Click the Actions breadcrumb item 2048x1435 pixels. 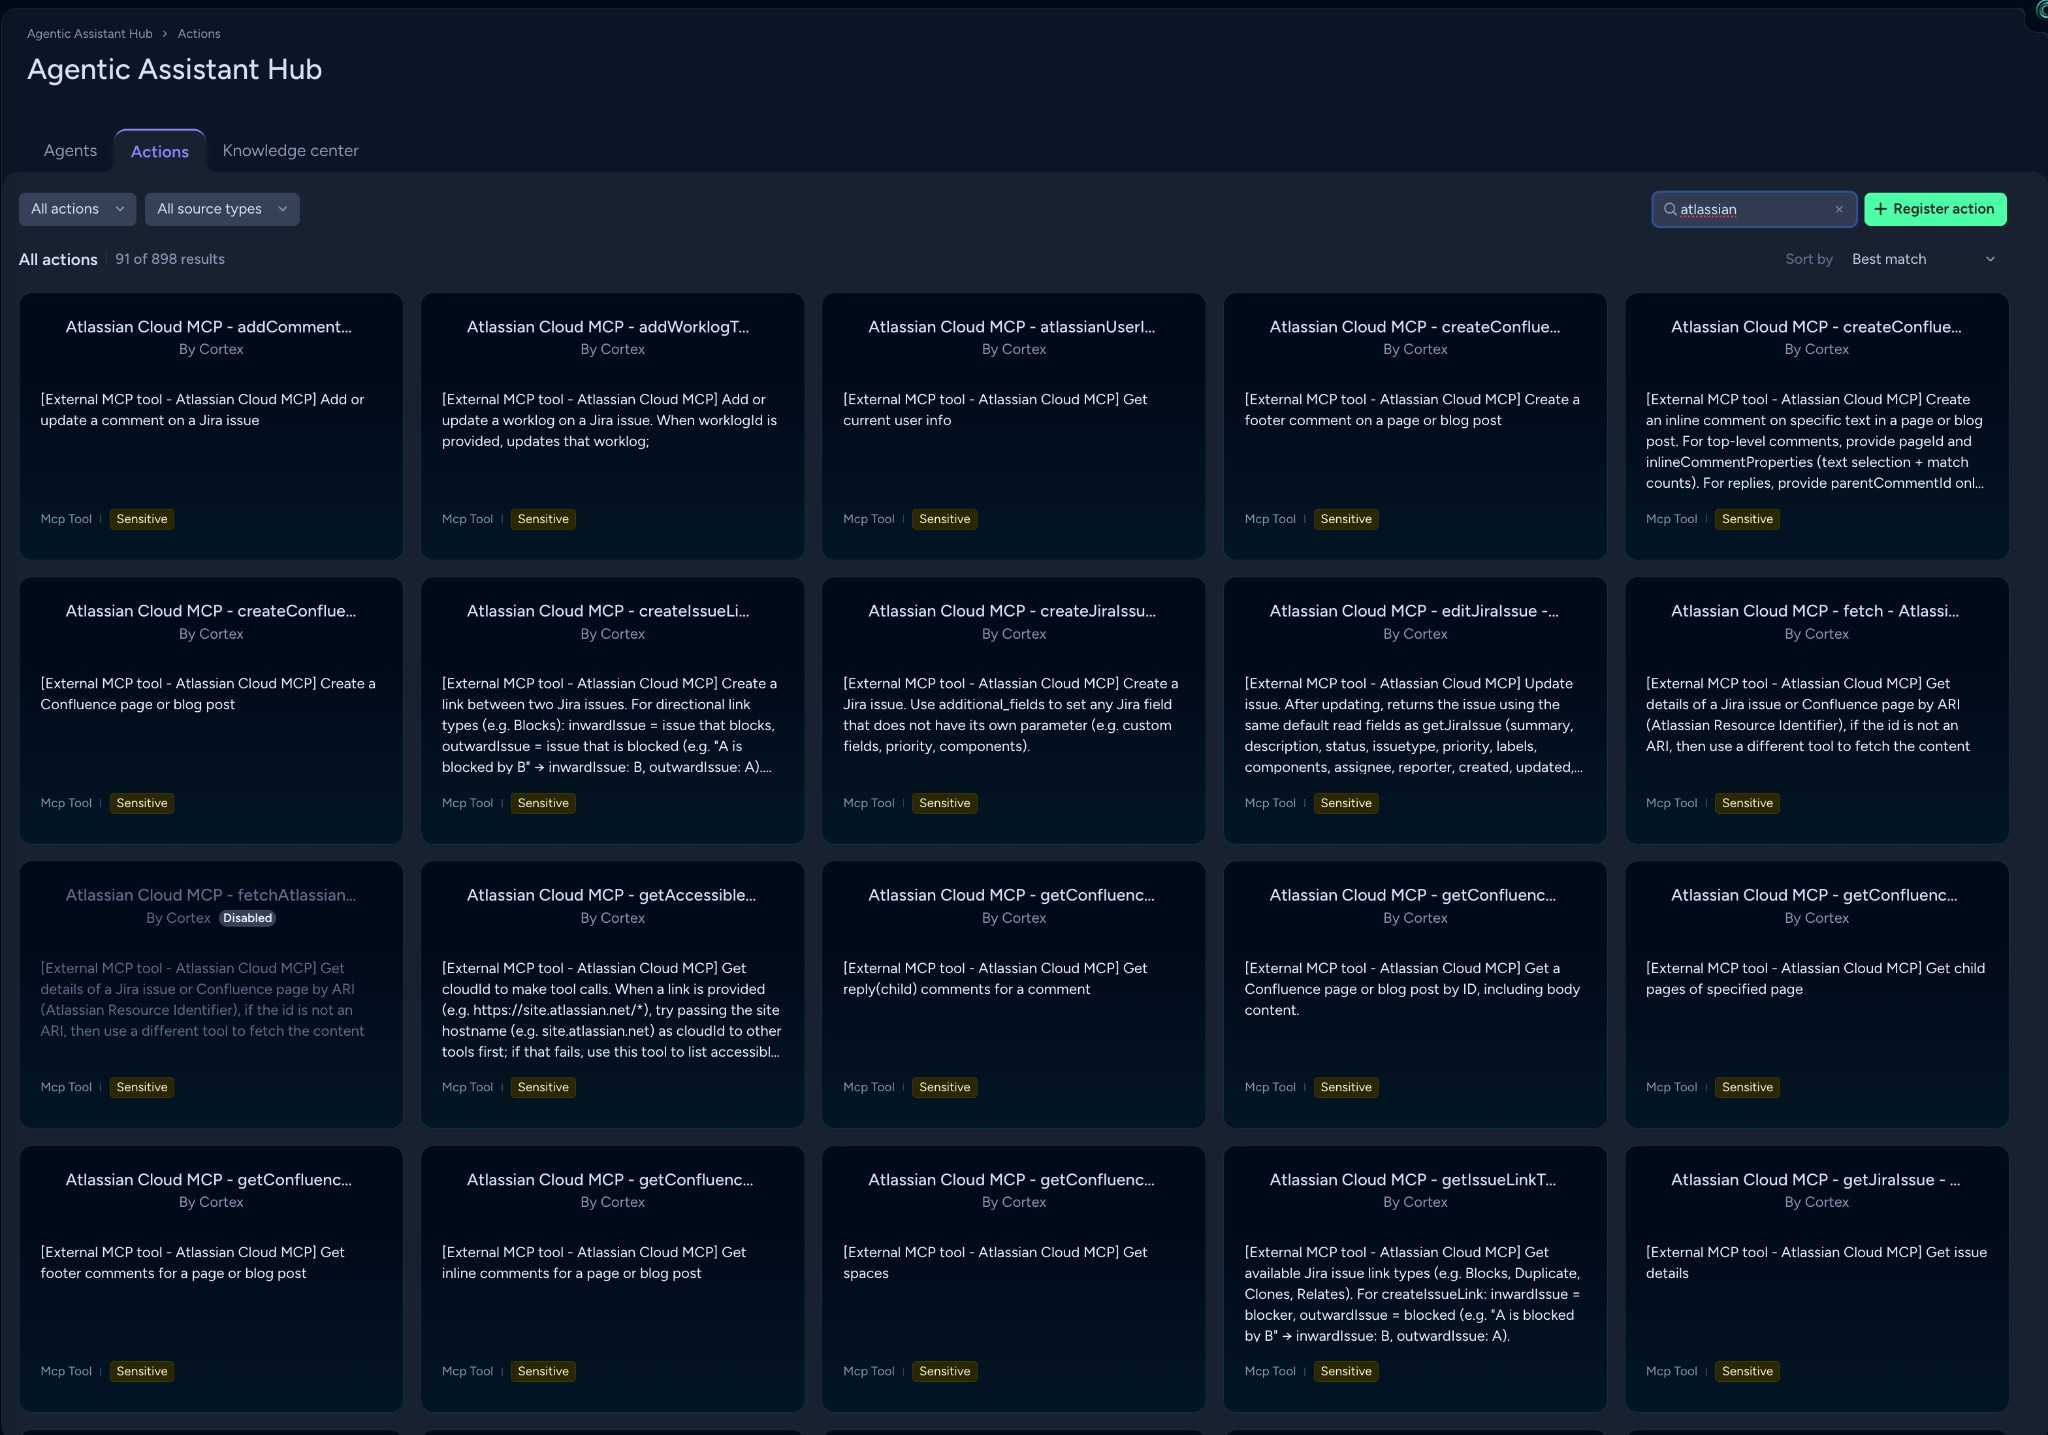coord(199,34)
